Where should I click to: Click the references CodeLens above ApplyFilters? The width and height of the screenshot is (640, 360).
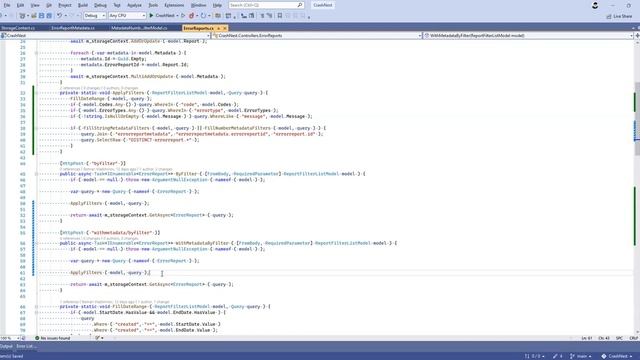99,88
